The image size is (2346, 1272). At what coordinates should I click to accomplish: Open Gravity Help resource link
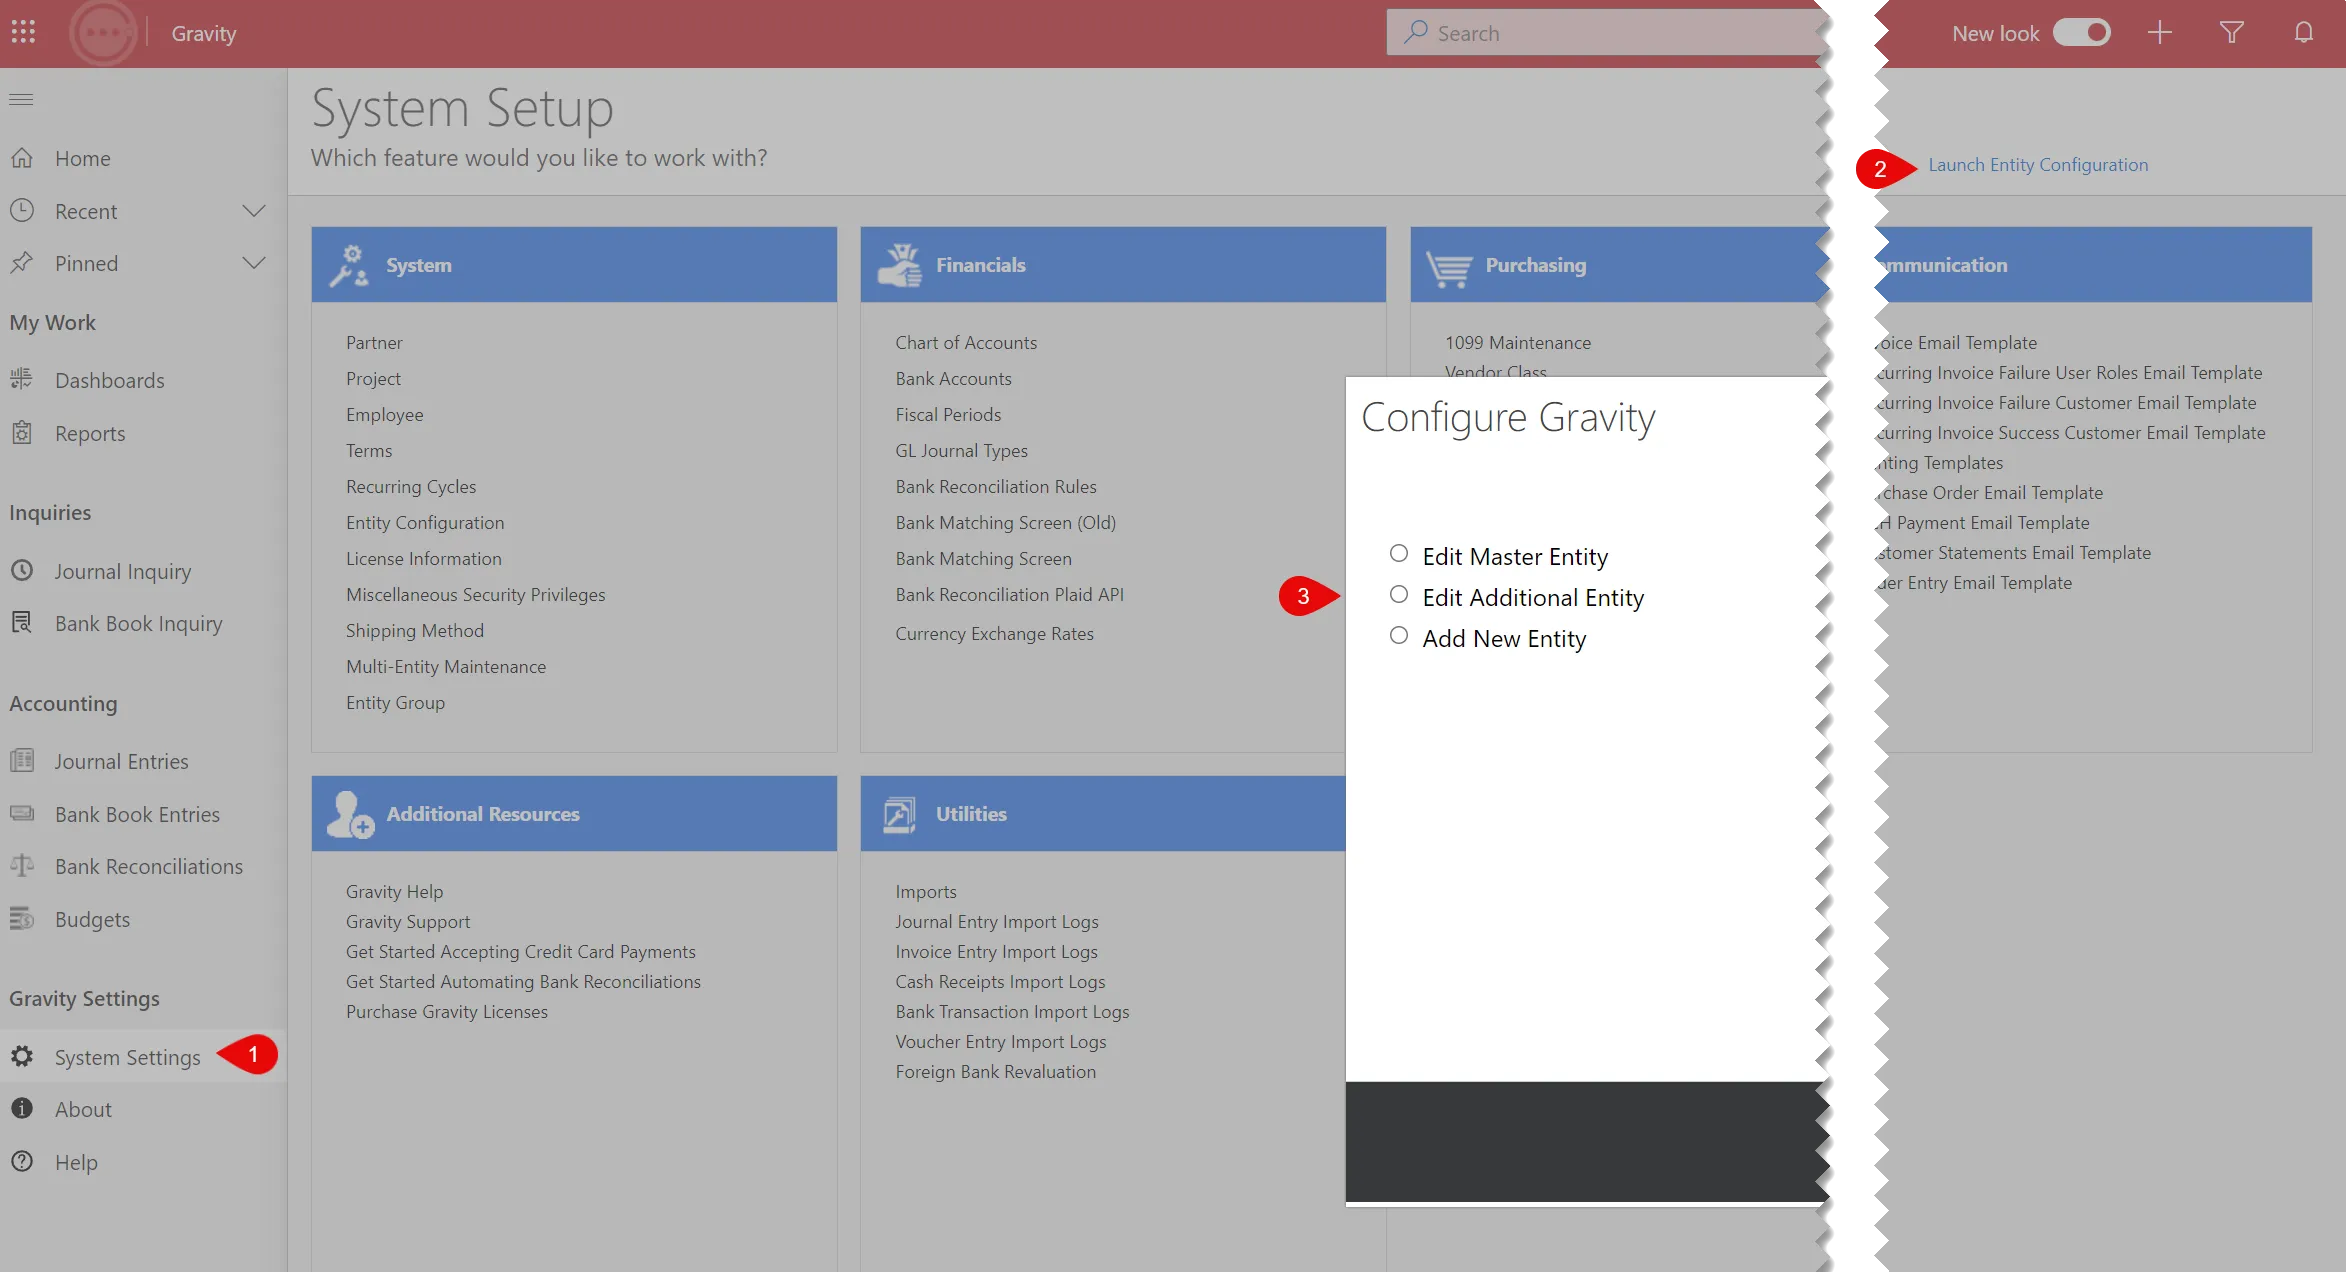coord(394,891)
